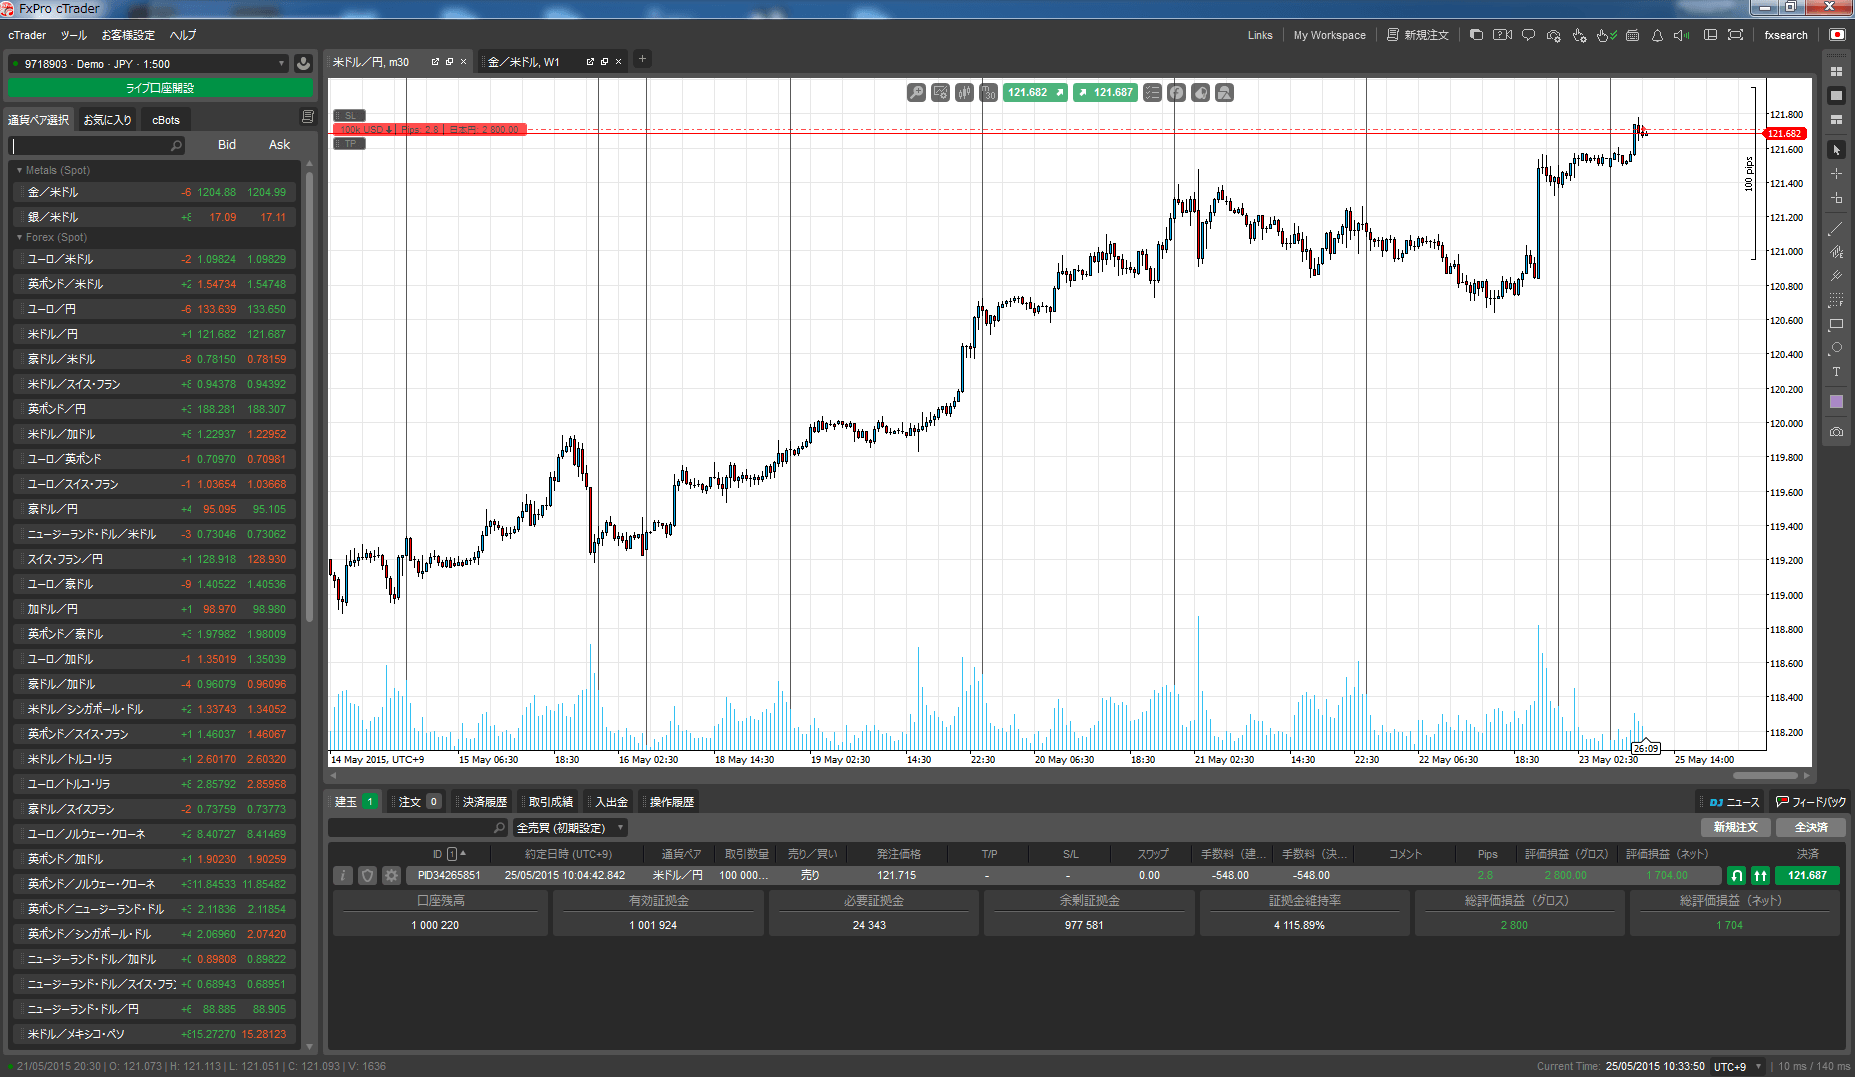
Task: Select the ellipse drawing tool
Action: click(1836, 348)
